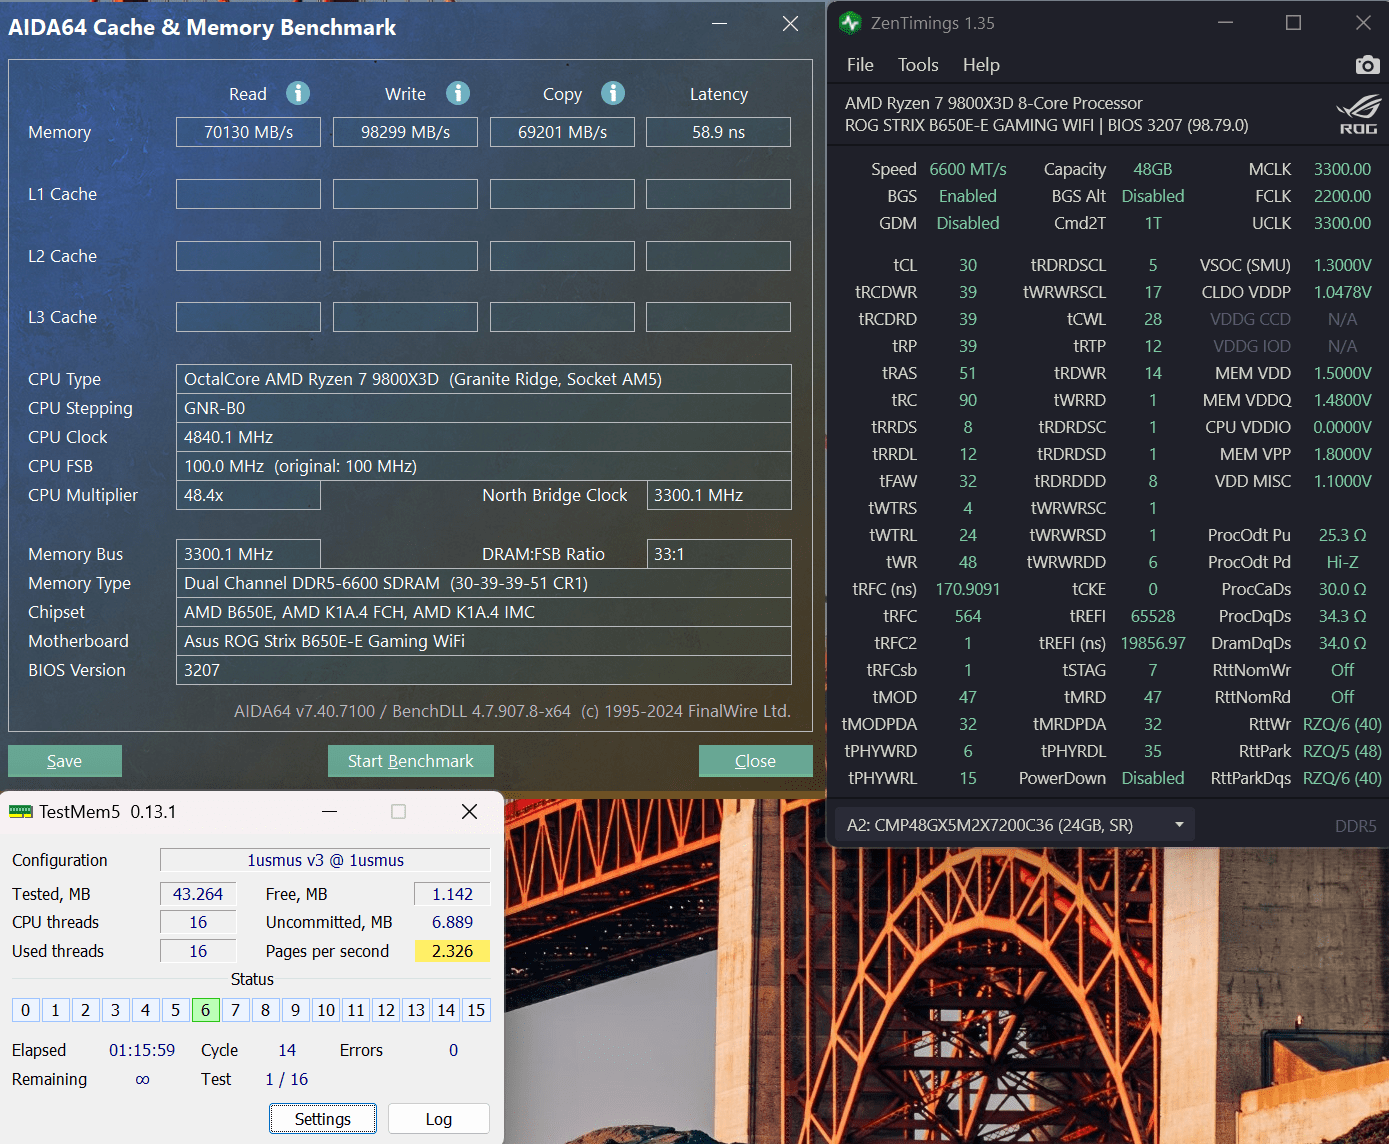The width and height of the screenshot is (1389, 1144).
Task: Click the ProcOdt Pu value 25.3 Ω
Action: (1342, 535)
